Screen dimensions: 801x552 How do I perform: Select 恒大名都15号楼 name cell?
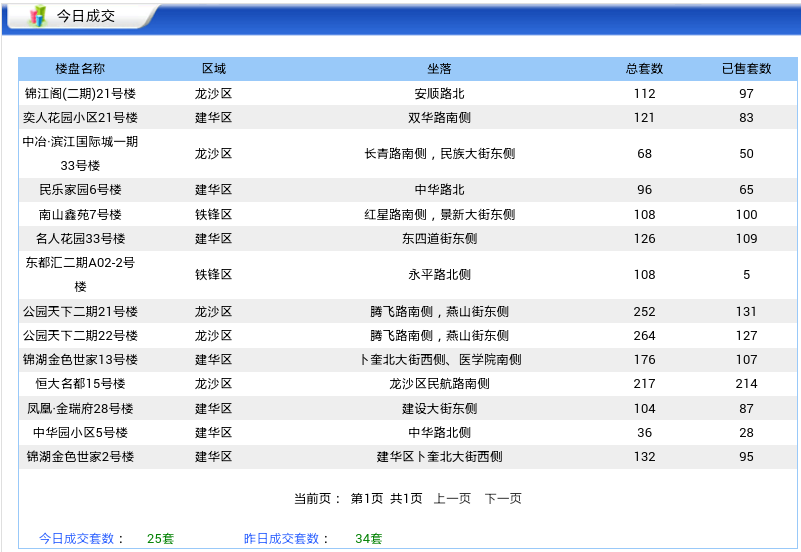point(80,383)
